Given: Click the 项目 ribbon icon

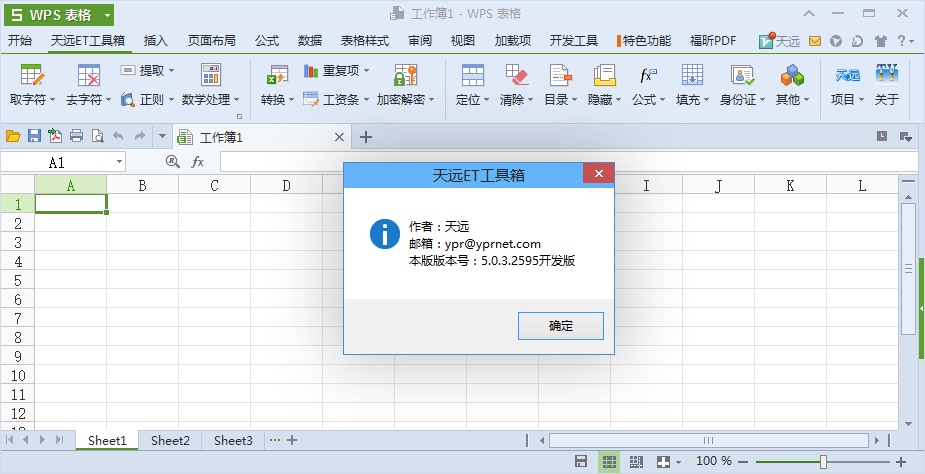Looking at the screenshot, I should tap(848, 75).
